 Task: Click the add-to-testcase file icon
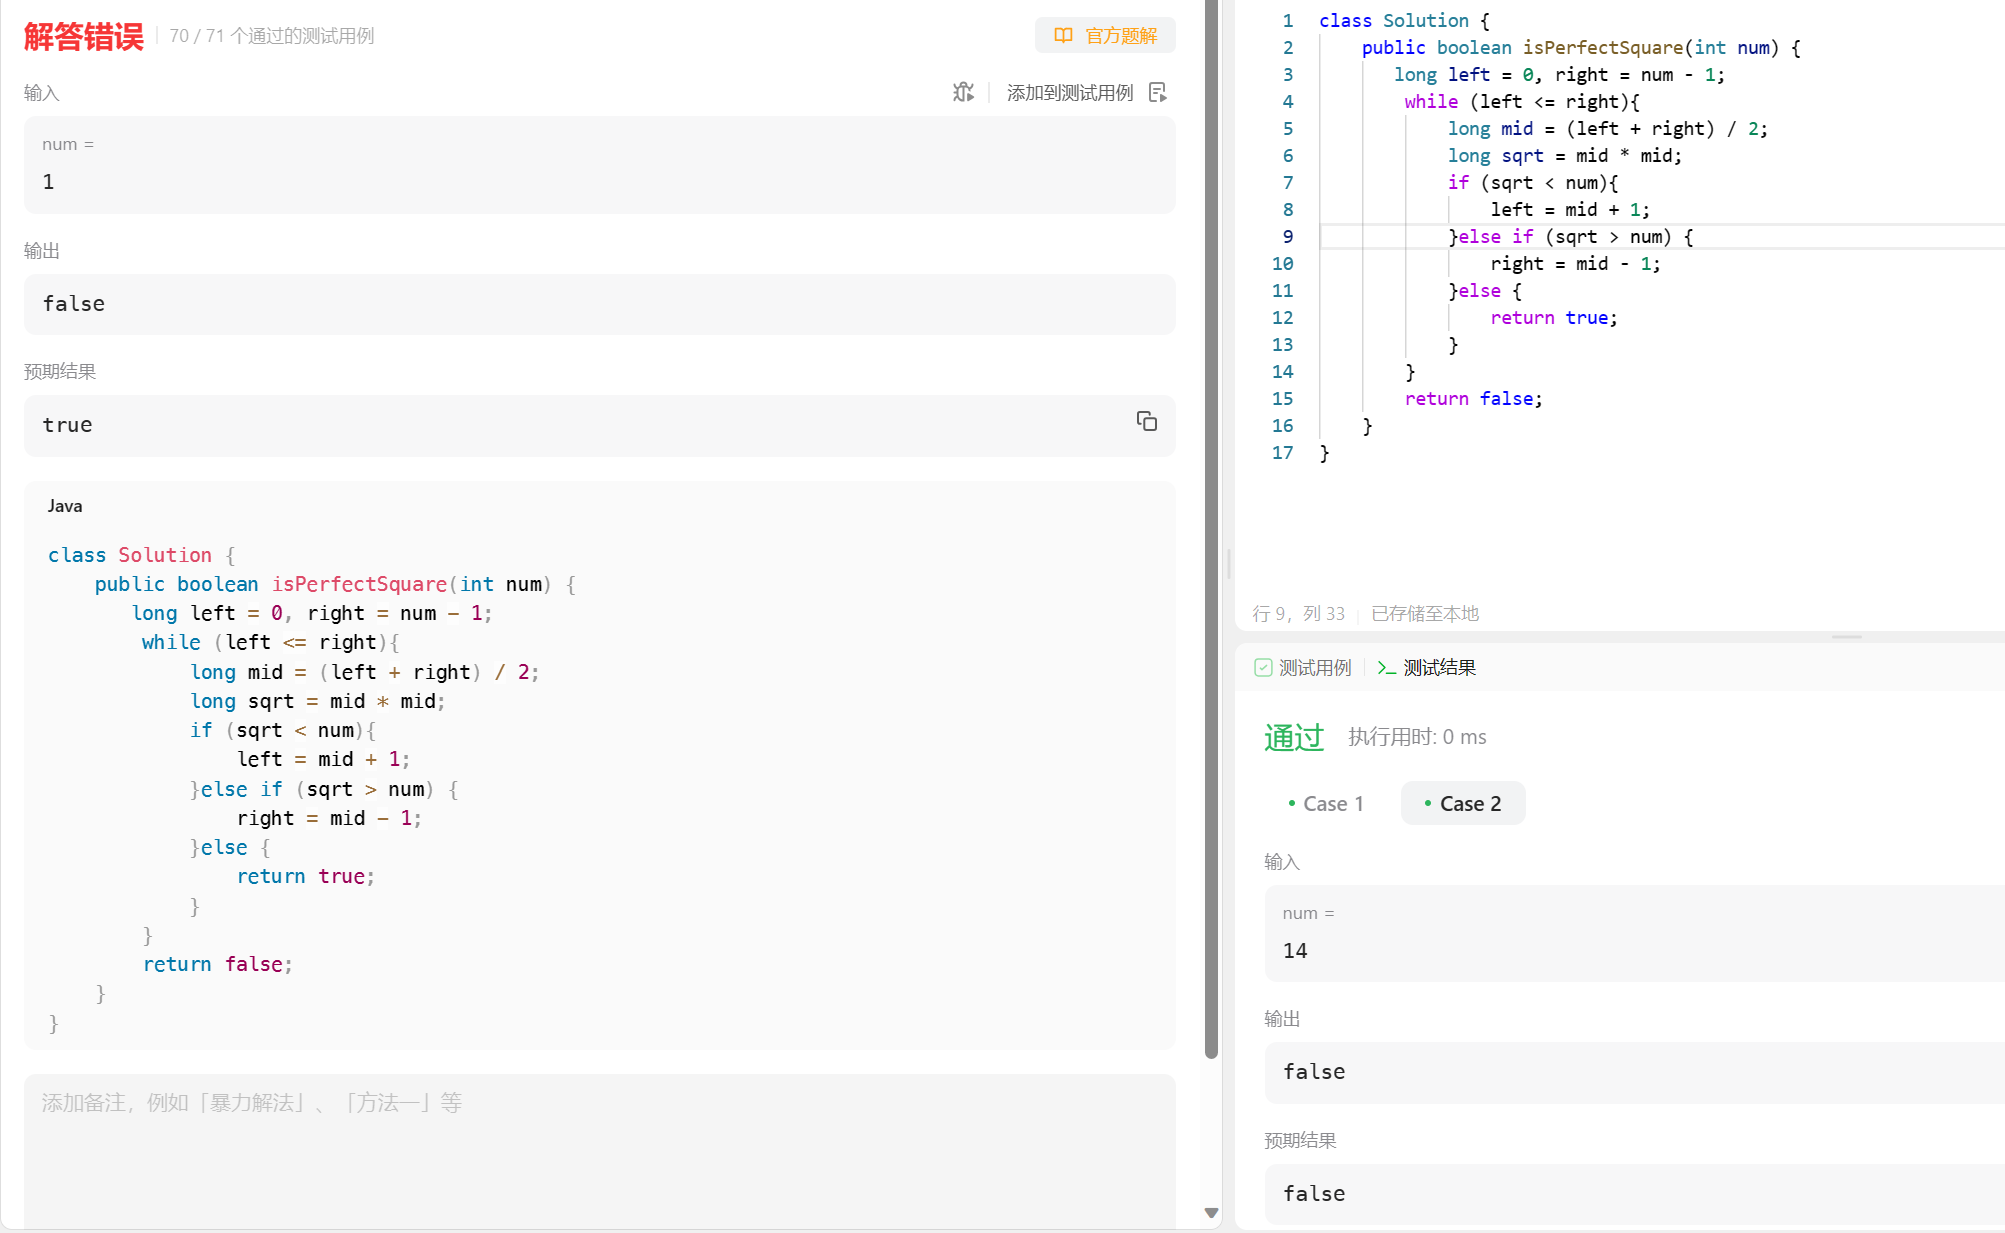tap(1158, 92)
